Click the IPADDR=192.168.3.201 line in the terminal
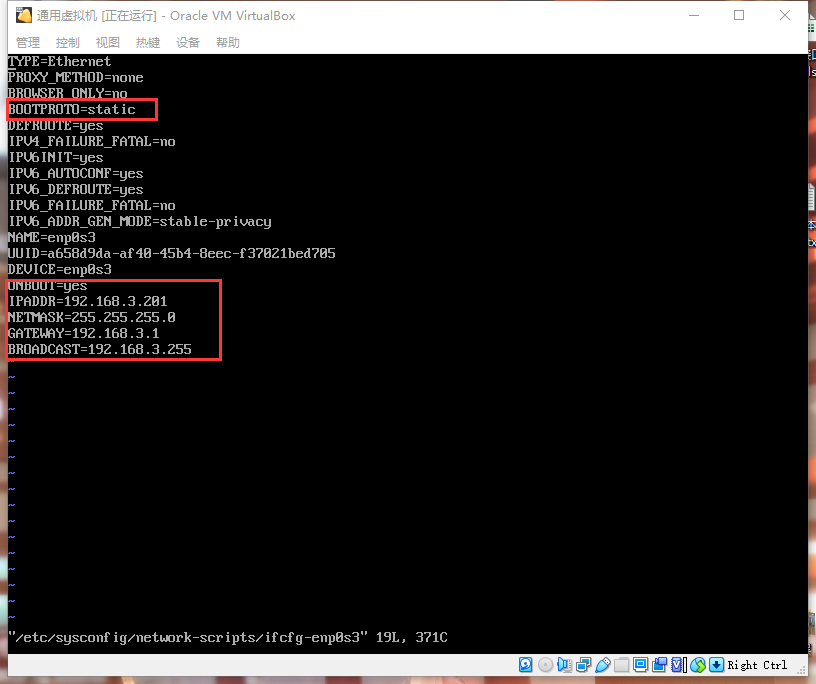 click(88, 301)
